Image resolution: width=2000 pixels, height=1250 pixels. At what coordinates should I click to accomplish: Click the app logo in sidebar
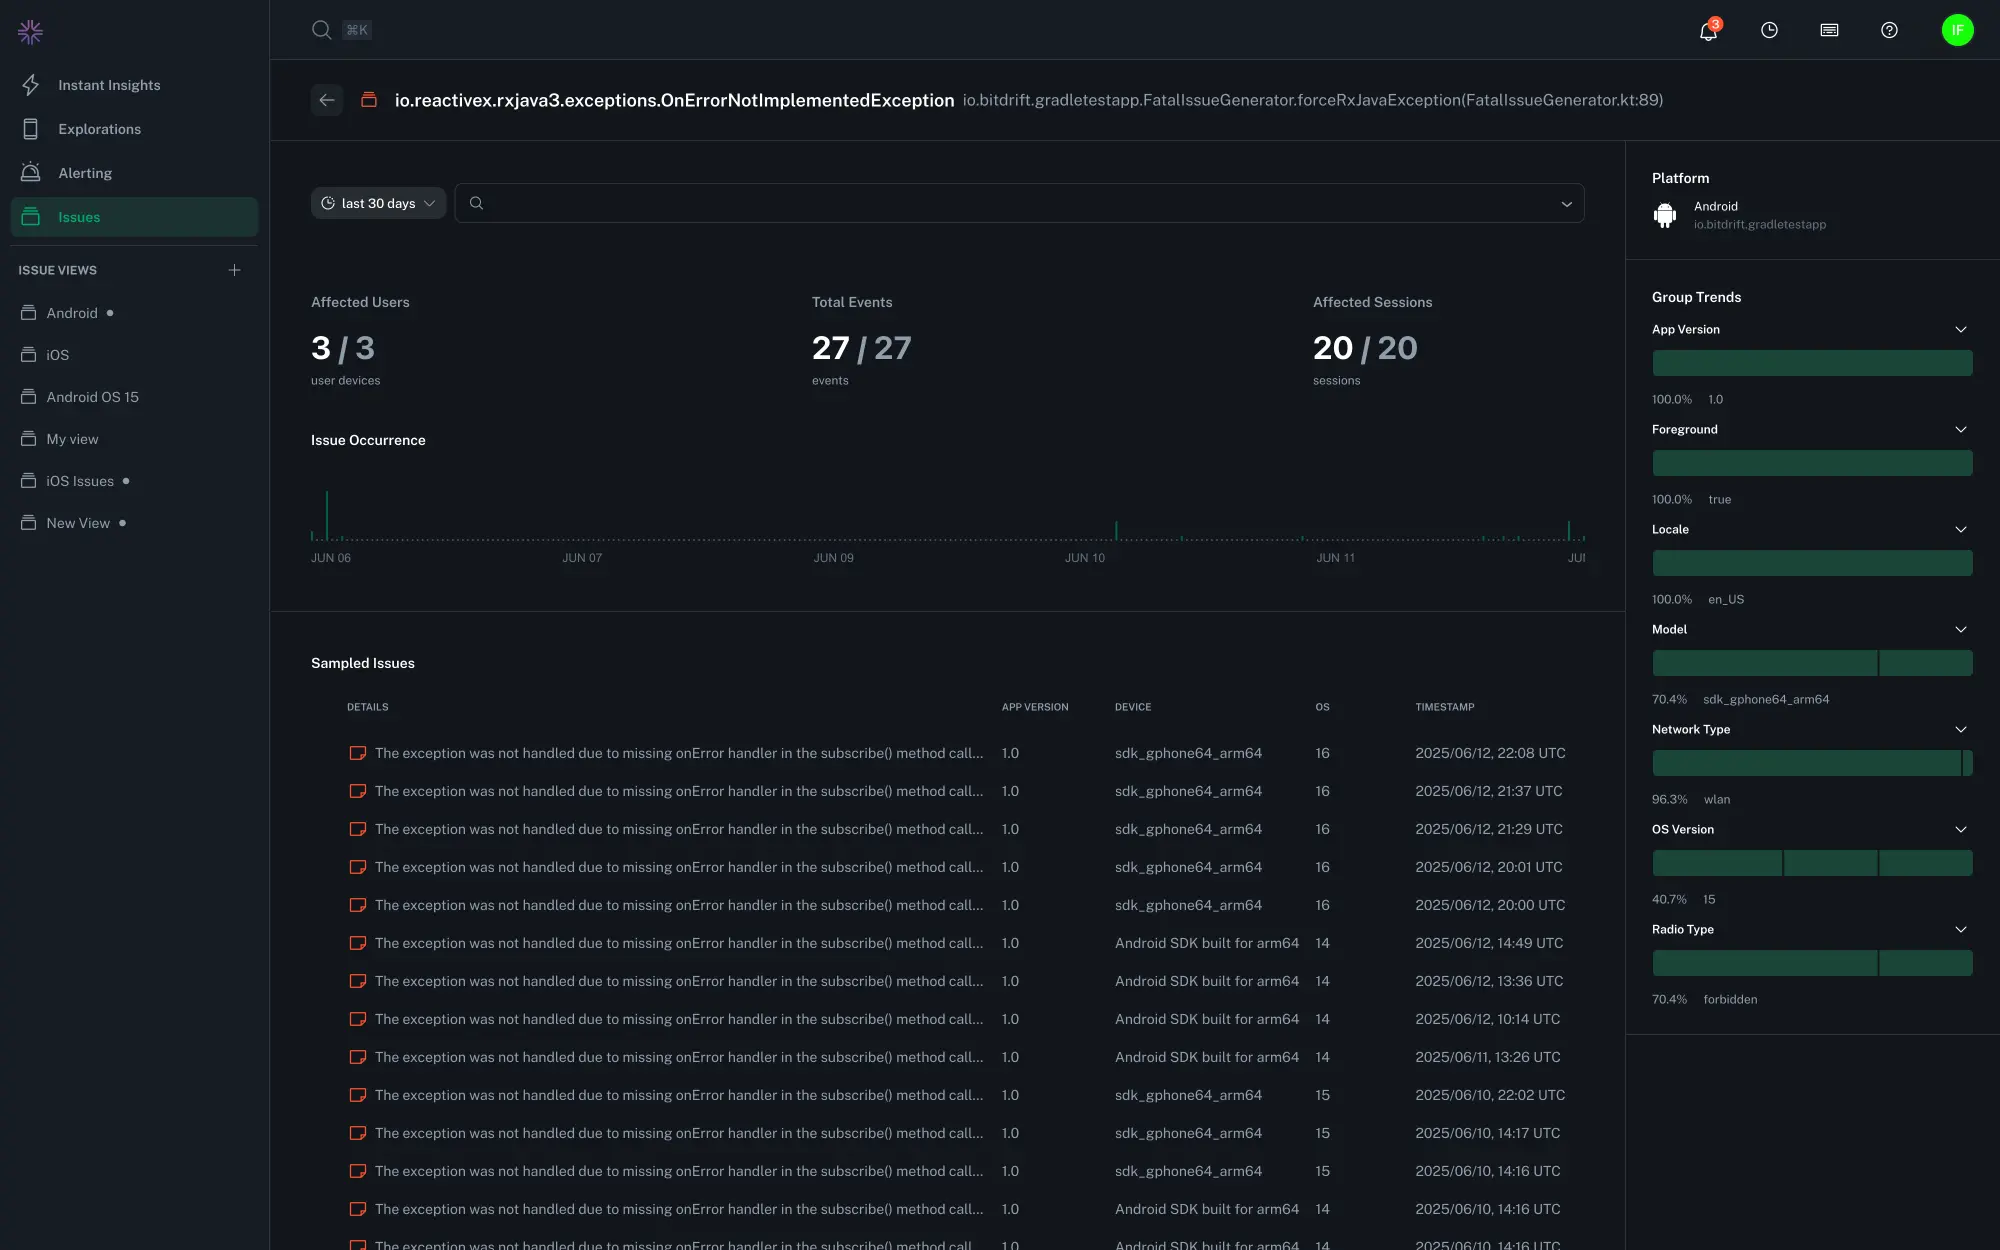pos(30,32)
